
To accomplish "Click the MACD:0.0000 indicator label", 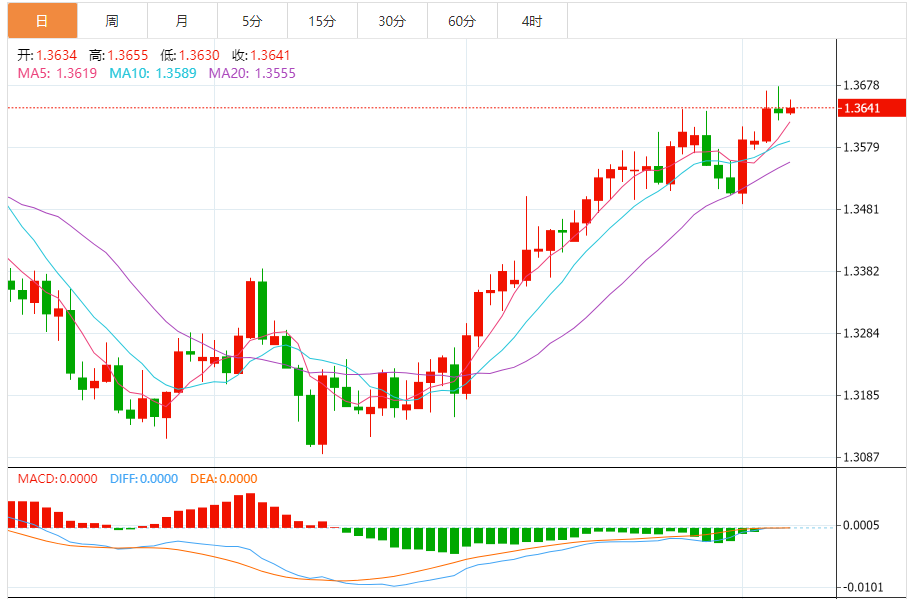I will 57,479.
